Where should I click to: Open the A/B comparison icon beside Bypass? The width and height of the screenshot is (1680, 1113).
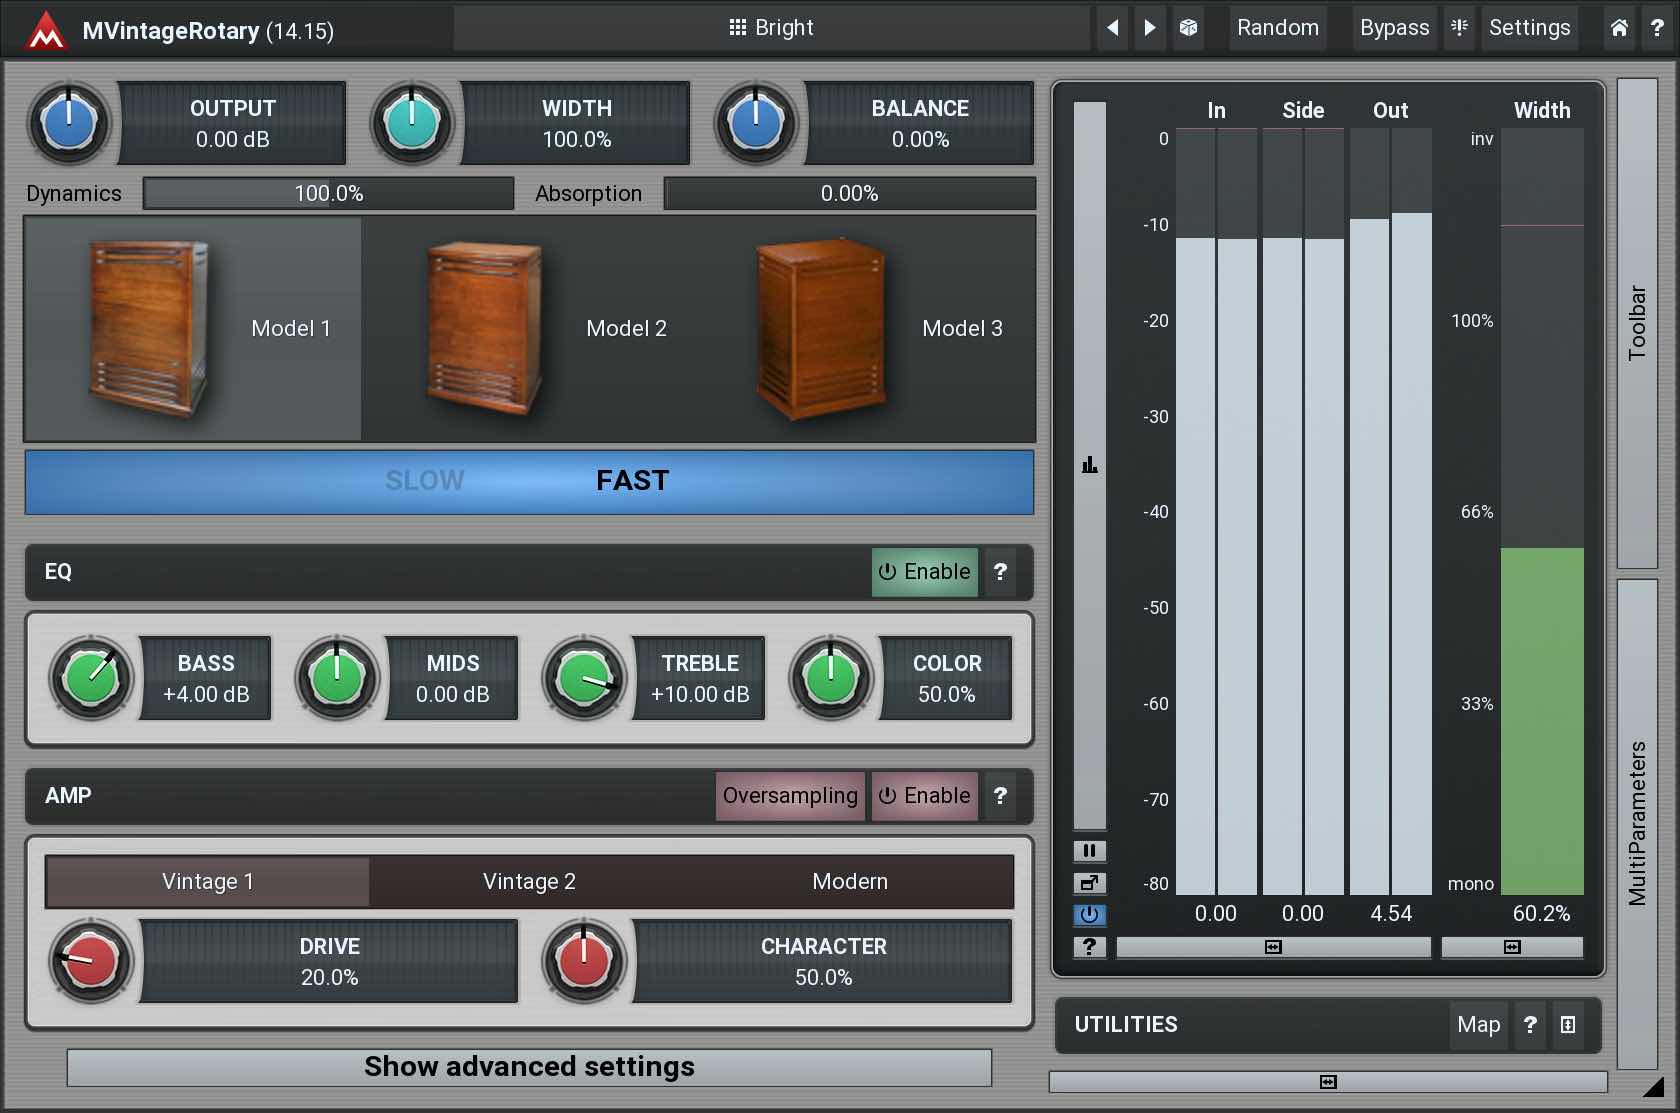1460,28
